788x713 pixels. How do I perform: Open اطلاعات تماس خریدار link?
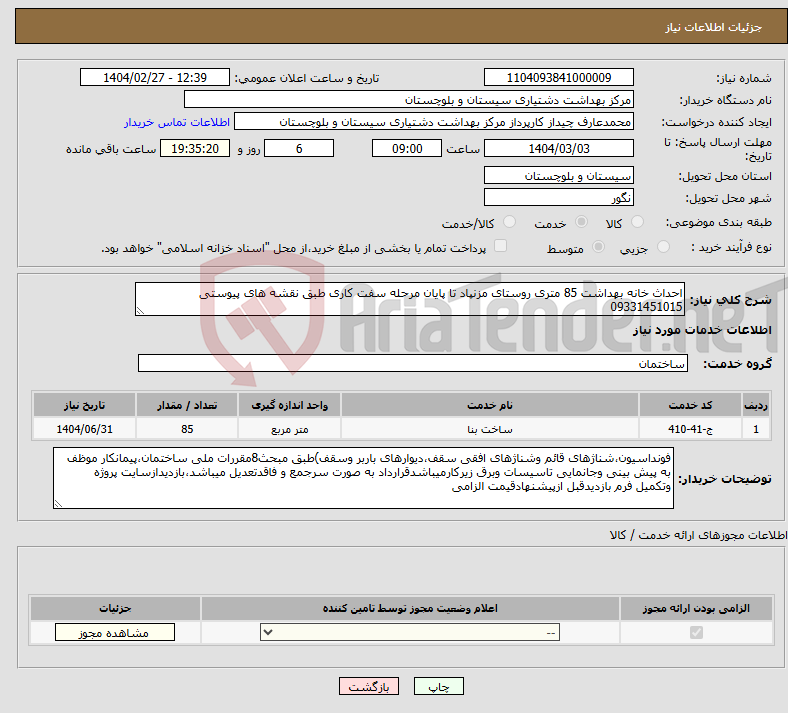coord(177,122)
